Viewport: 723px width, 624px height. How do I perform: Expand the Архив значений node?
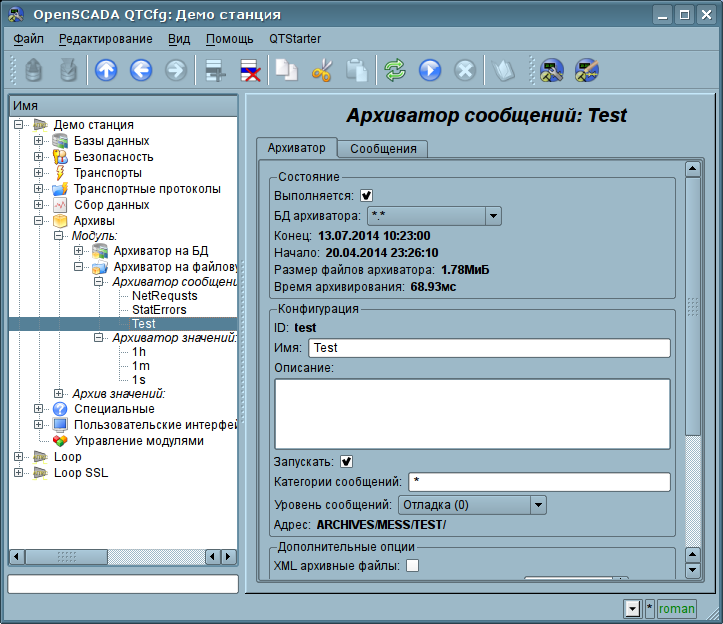click(58, 393)
